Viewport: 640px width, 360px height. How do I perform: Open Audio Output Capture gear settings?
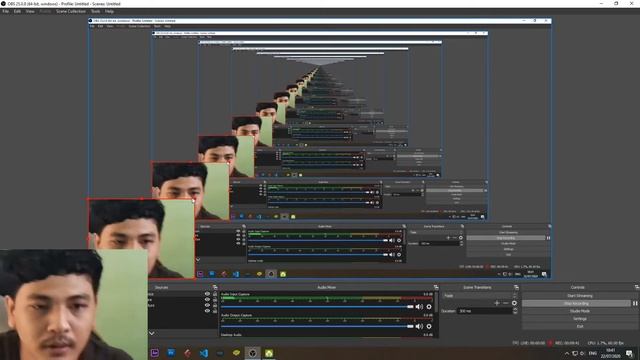tap(429, 327)
